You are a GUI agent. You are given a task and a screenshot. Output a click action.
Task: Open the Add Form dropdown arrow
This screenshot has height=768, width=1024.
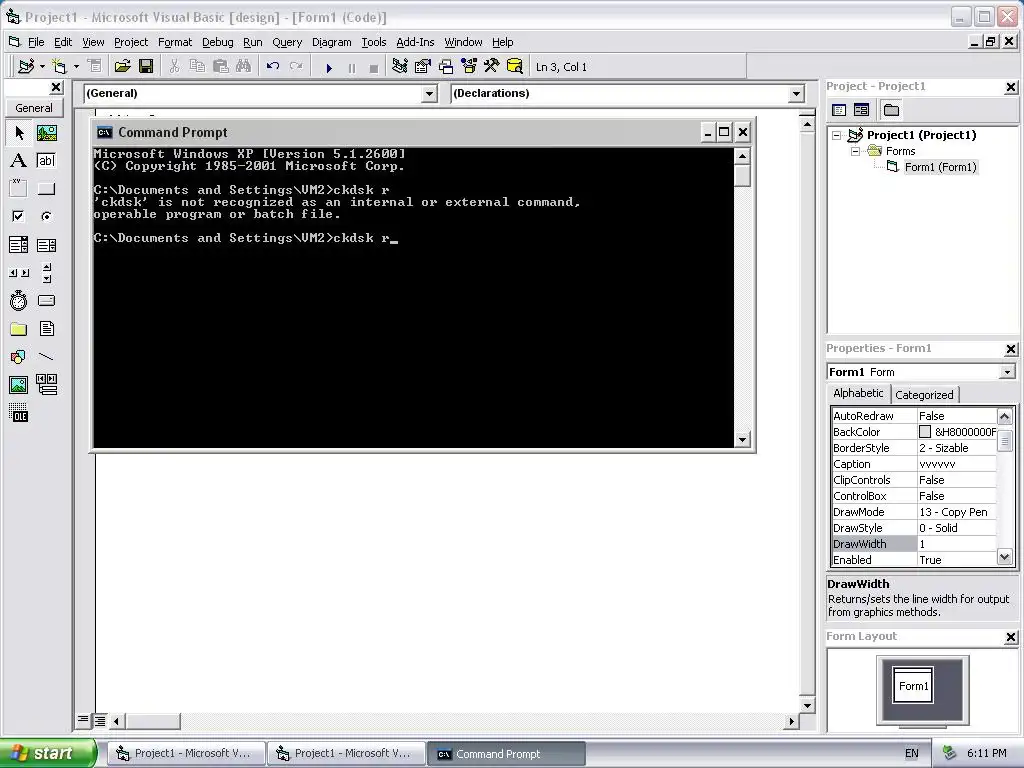click(76, 67)
